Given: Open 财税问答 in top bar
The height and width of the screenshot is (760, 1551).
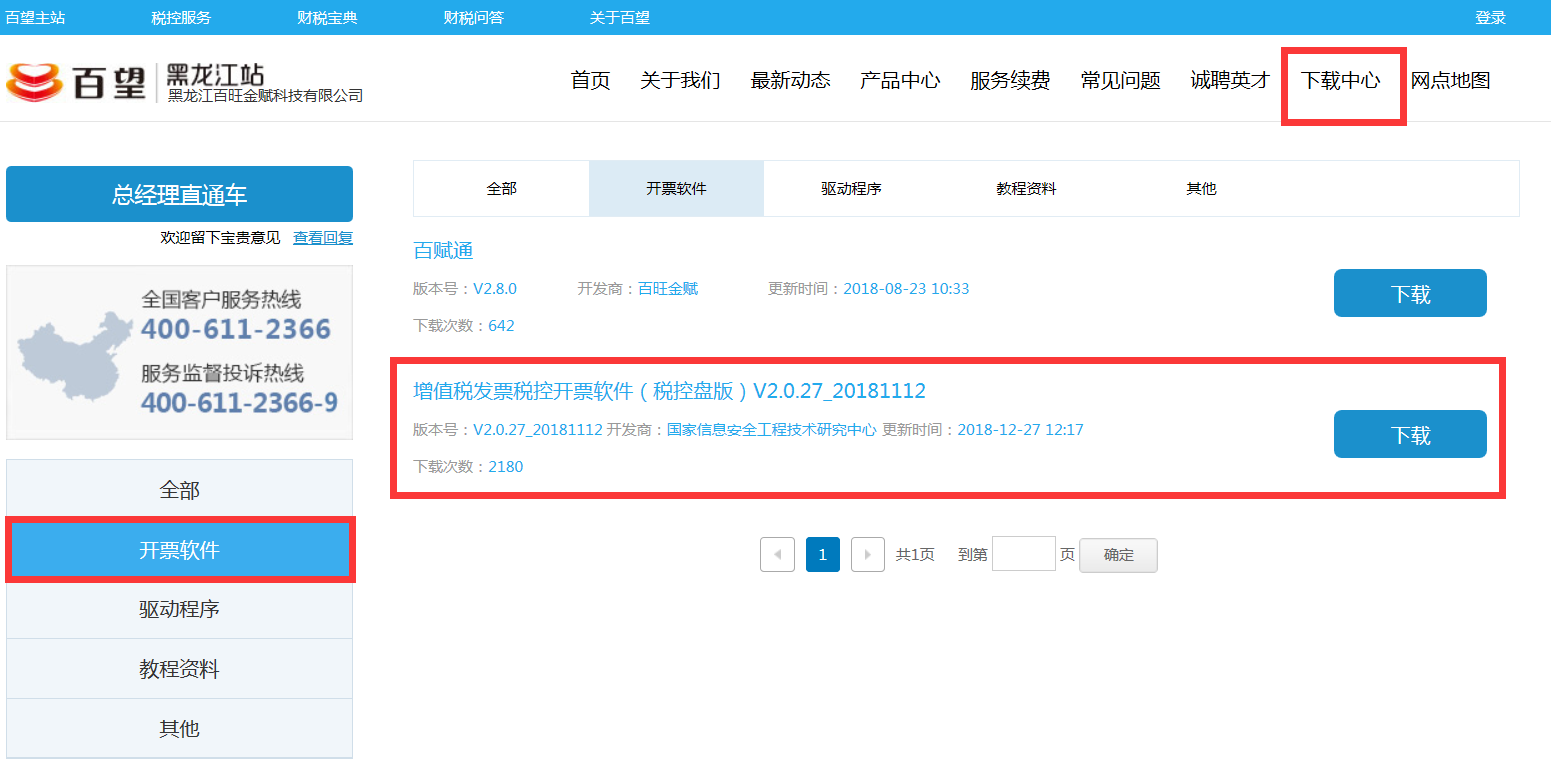Looking at the screenshot, I should click(474, 17).
